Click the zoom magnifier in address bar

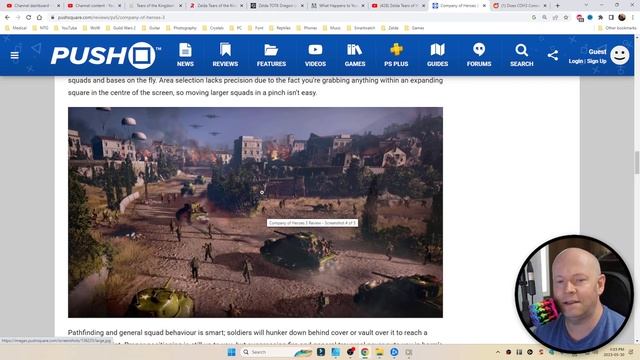[x=544, y=18]
